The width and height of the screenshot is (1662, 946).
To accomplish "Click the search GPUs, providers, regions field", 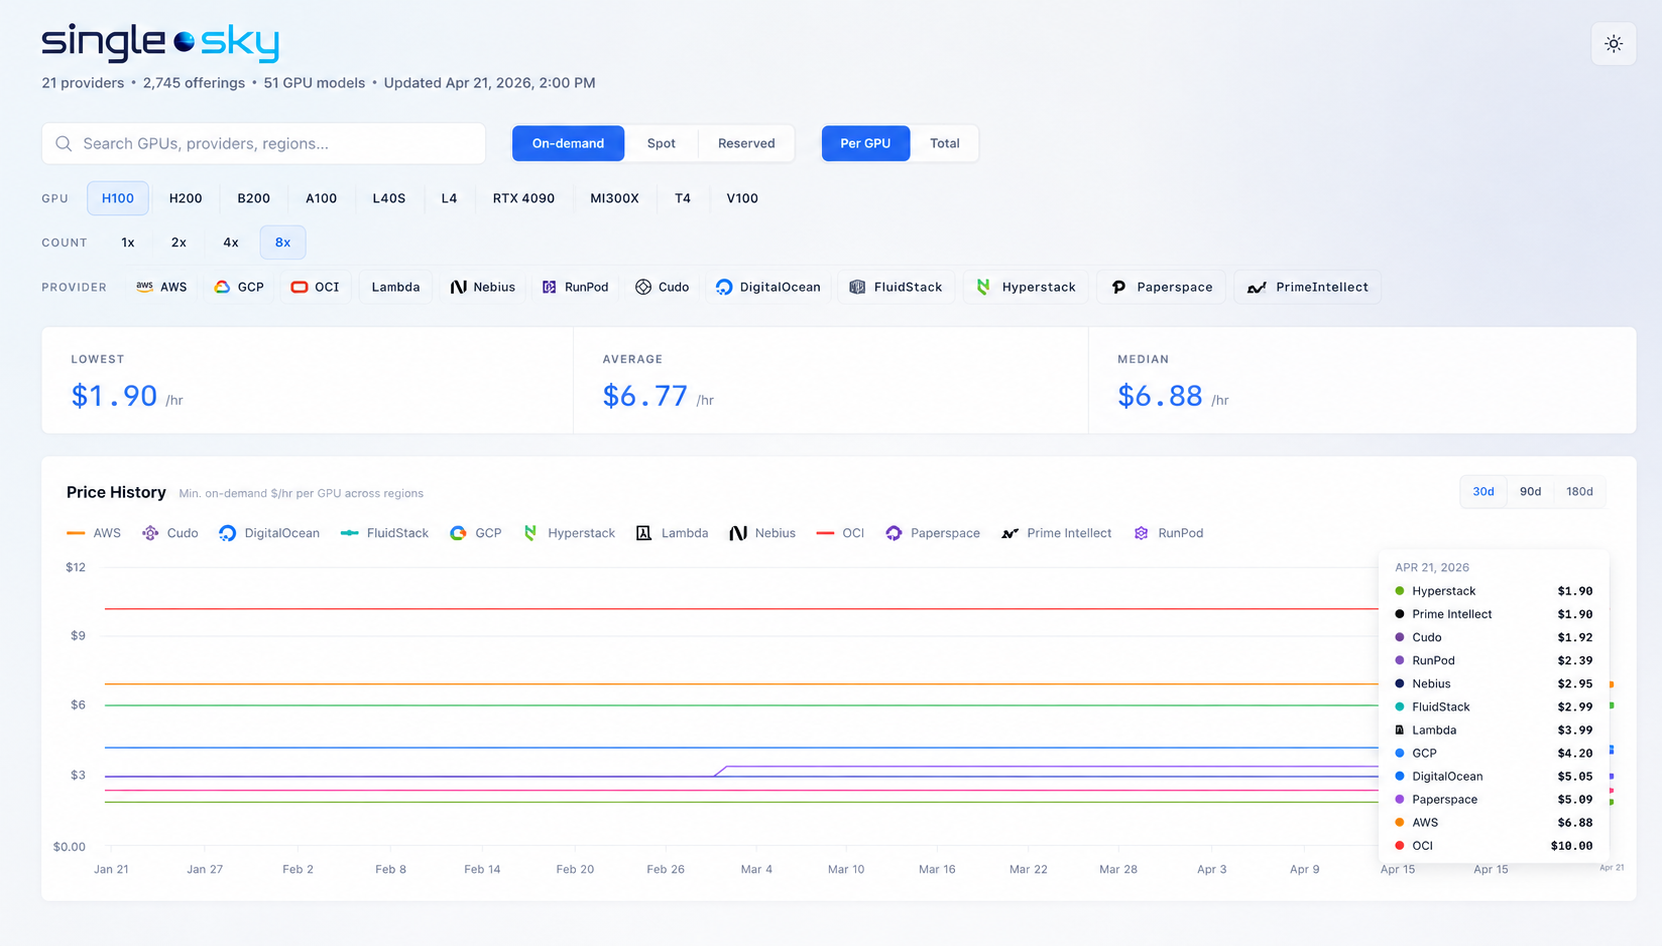I will (263, 144).
